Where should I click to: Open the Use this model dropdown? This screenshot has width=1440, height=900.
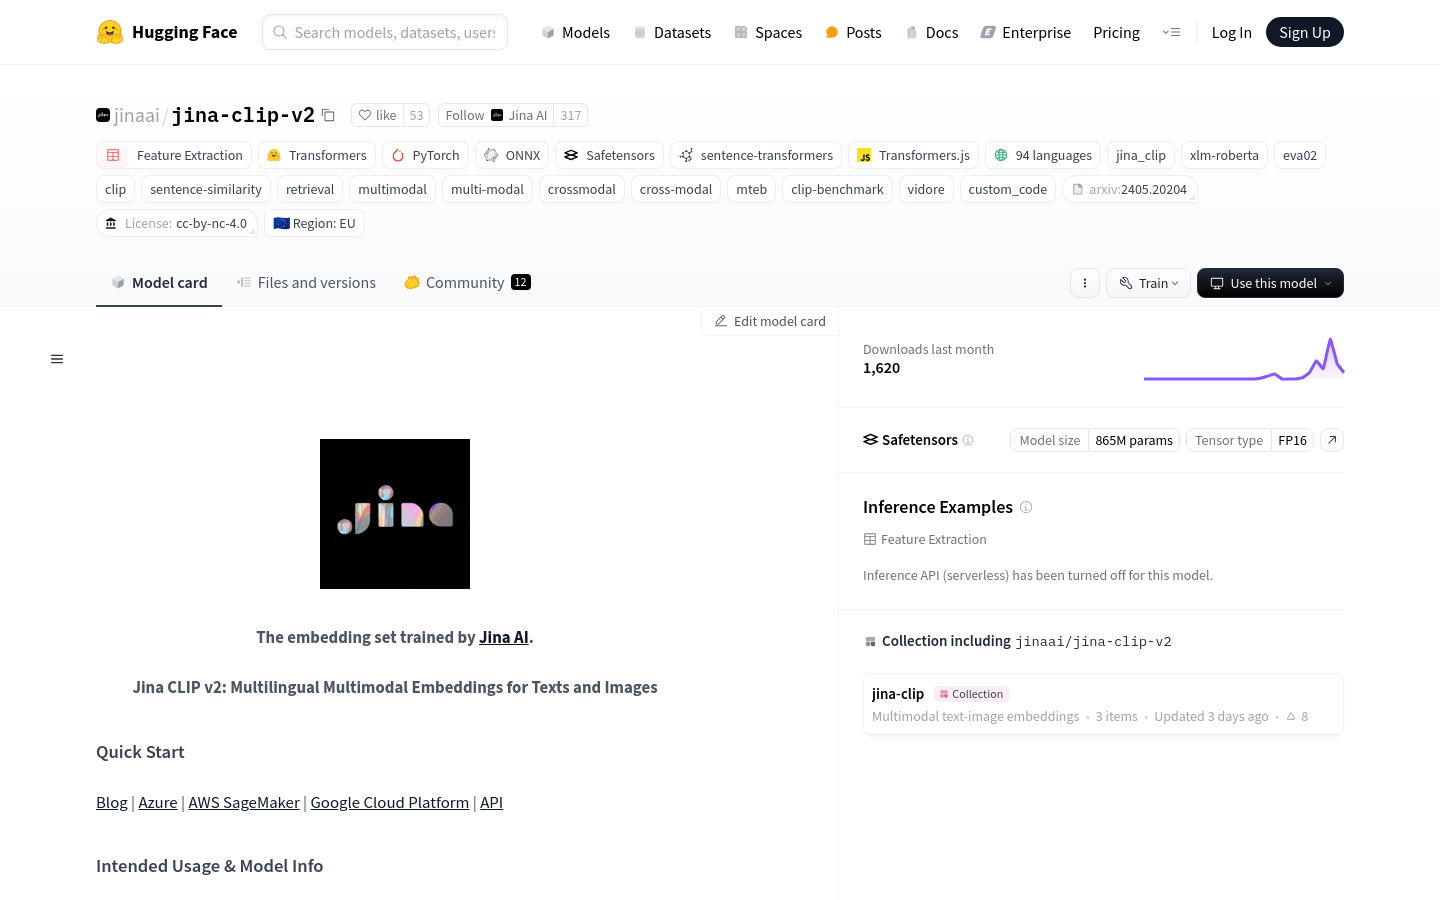point(1270,283)
